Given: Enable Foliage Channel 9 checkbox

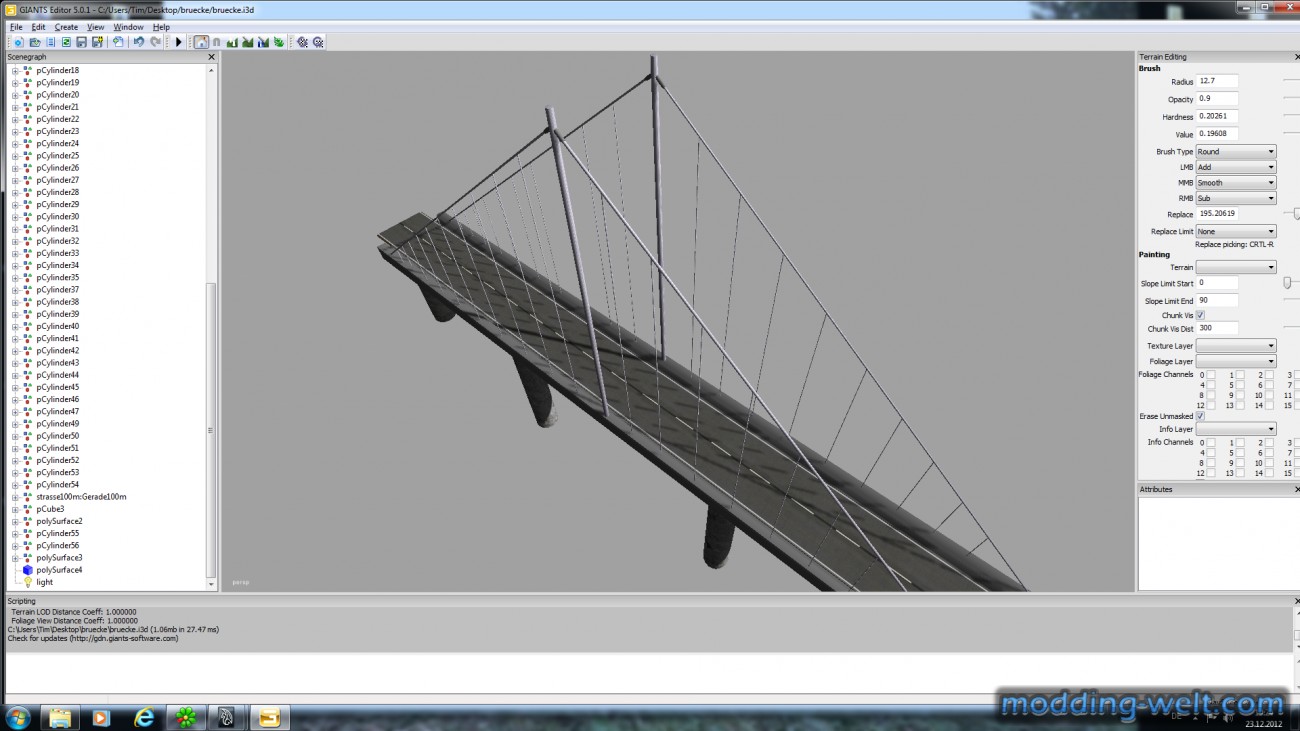Looking at the screenshot, I should 1240,395.
